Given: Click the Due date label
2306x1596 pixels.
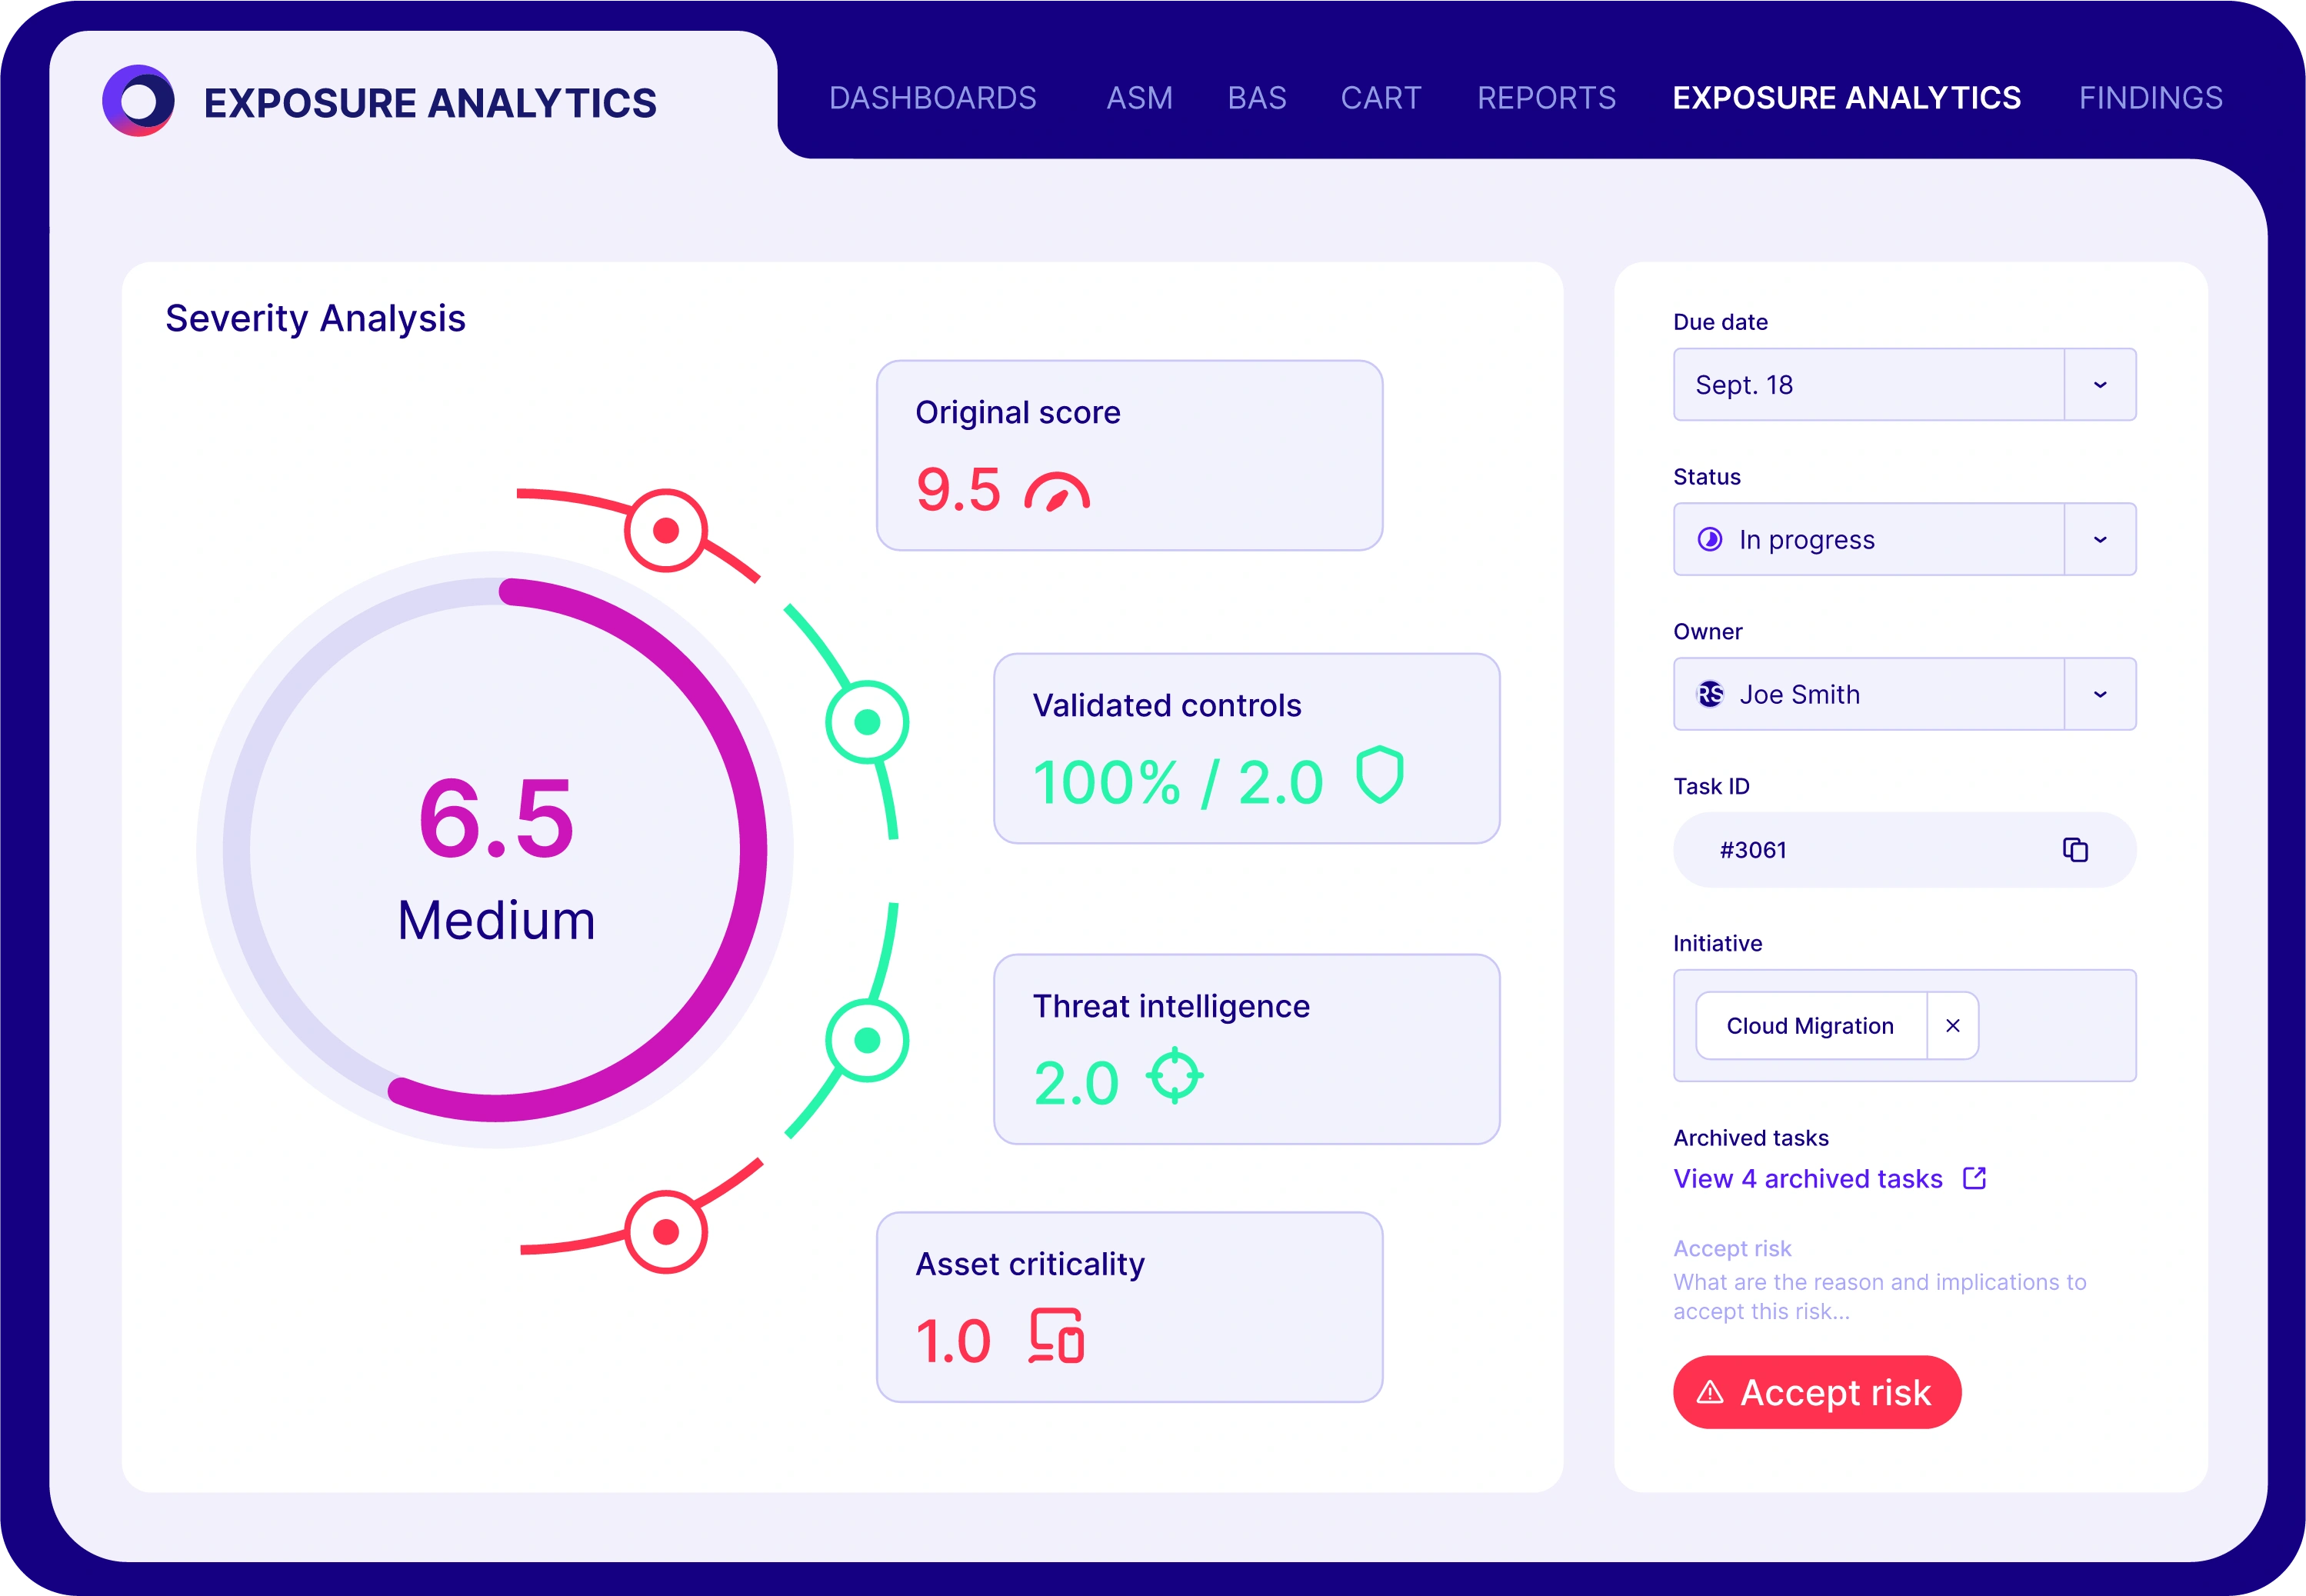Looking at the screenshot, I should tap(1720, 322).
